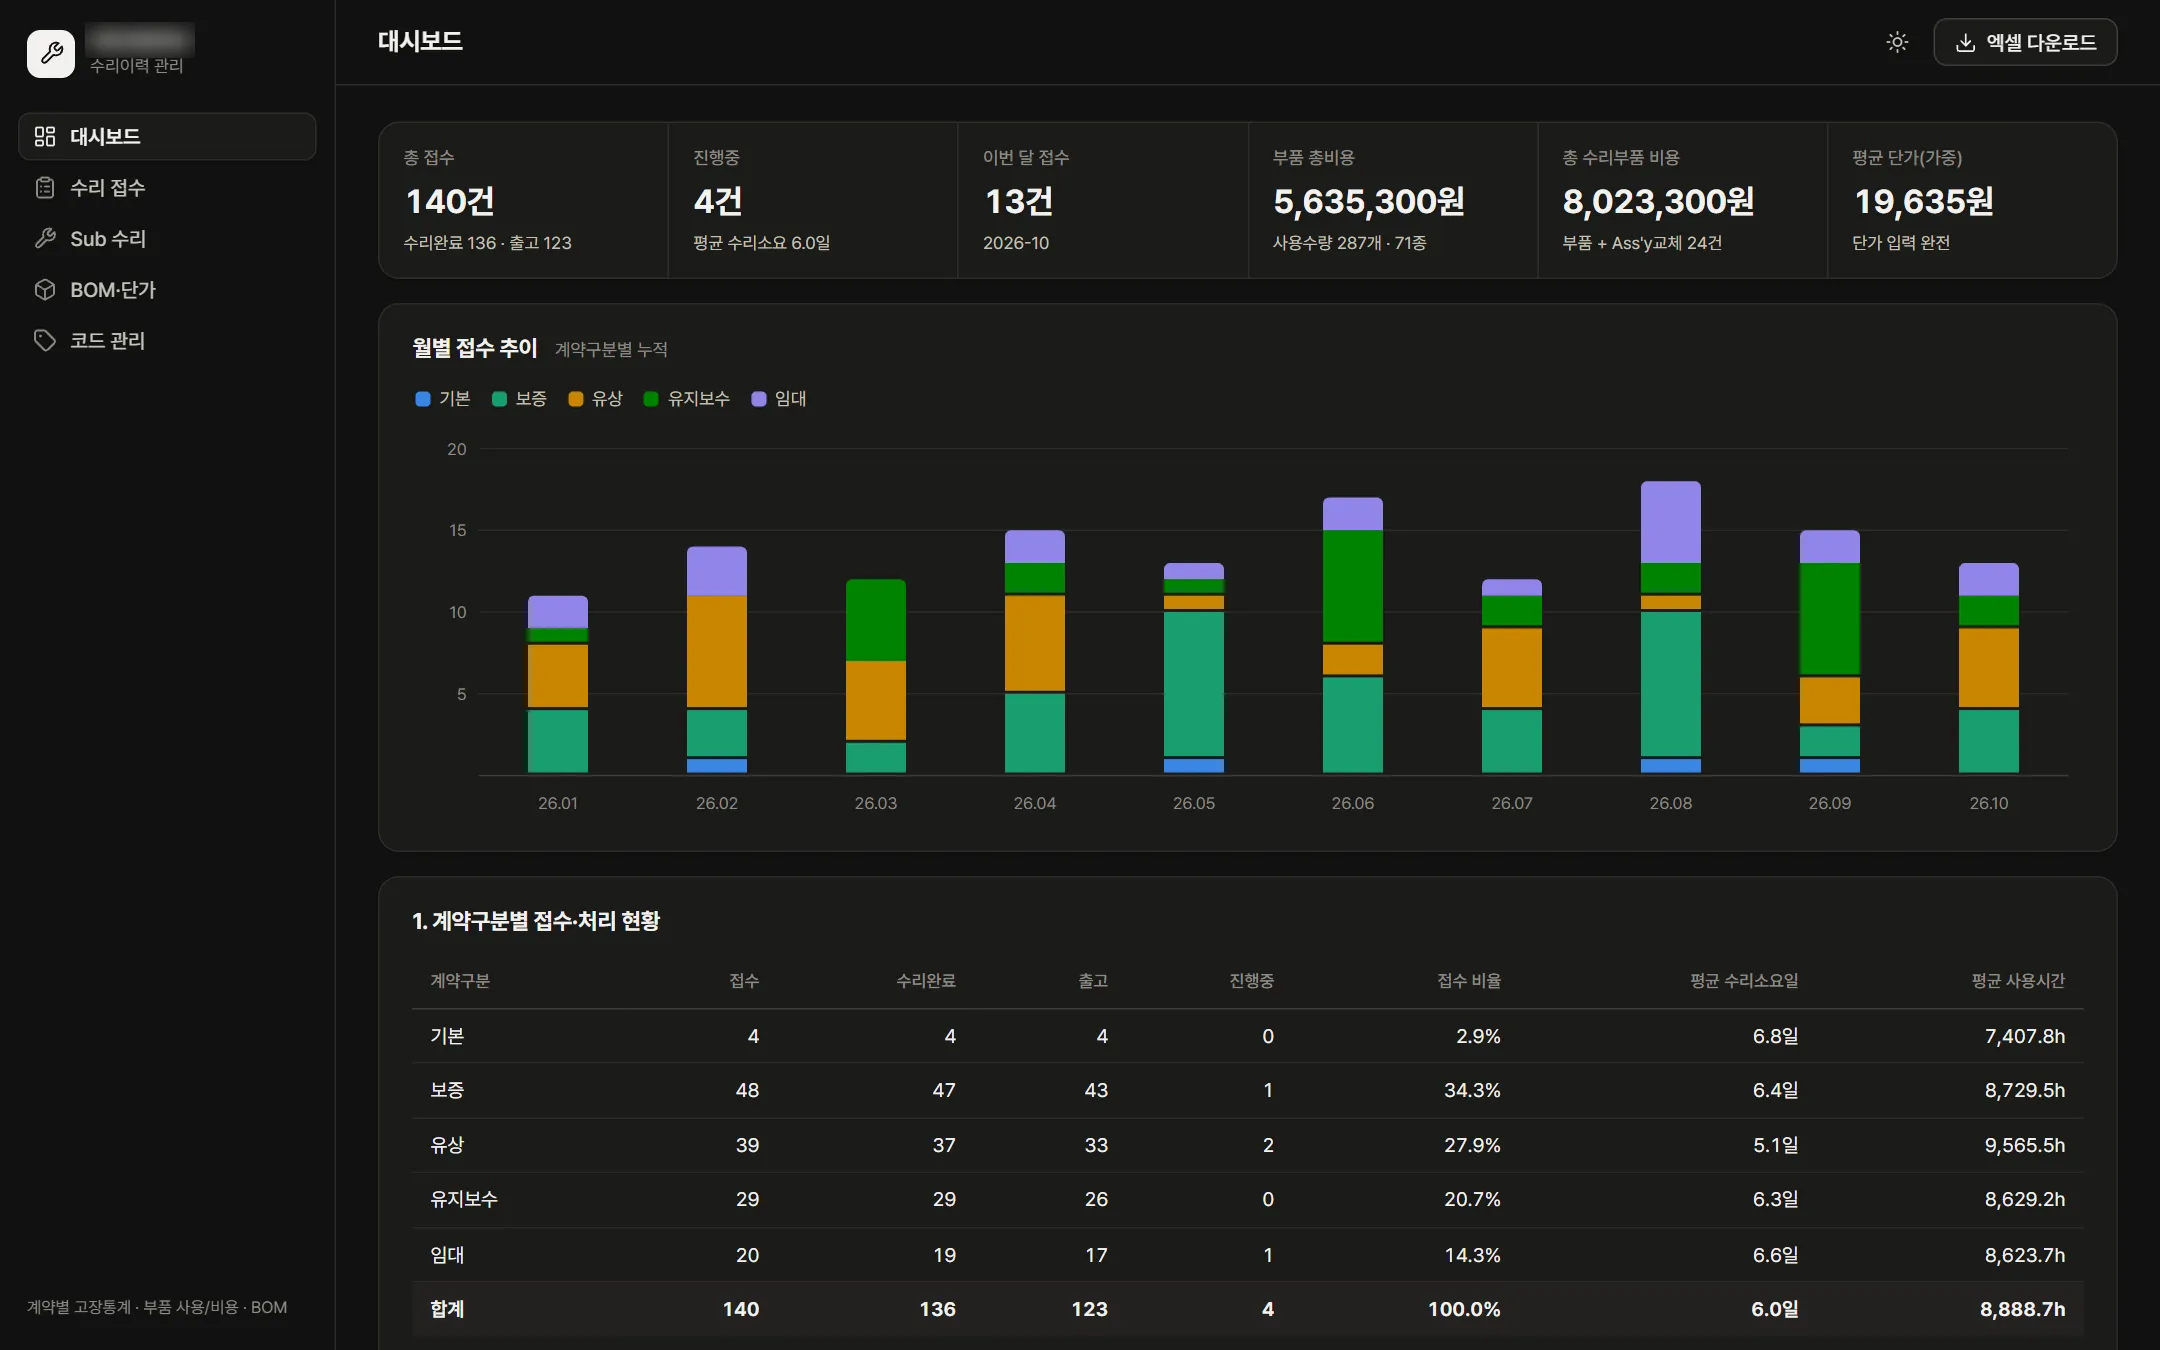Click the 유지보수 green legend swatch
Viewport: 2160px width, 1350px height.
(651, 399)
